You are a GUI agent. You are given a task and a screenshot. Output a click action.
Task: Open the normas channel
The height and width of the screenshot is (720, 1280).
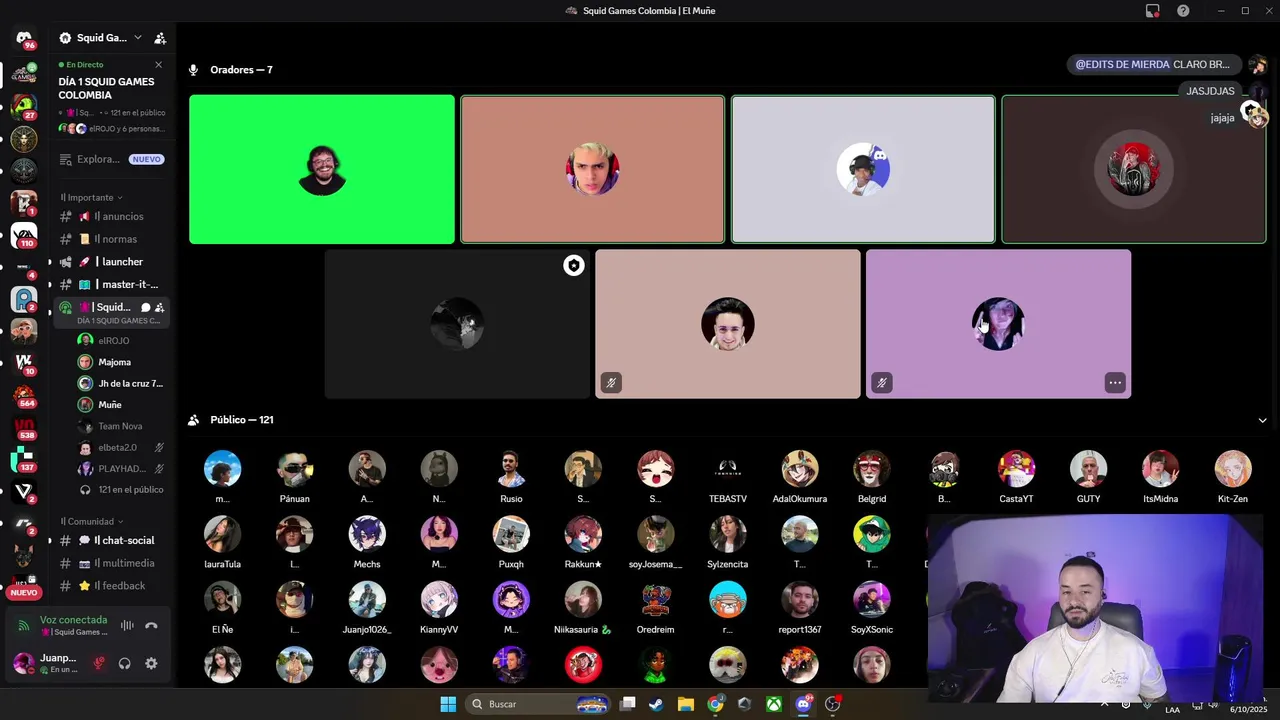coord(111,239)
